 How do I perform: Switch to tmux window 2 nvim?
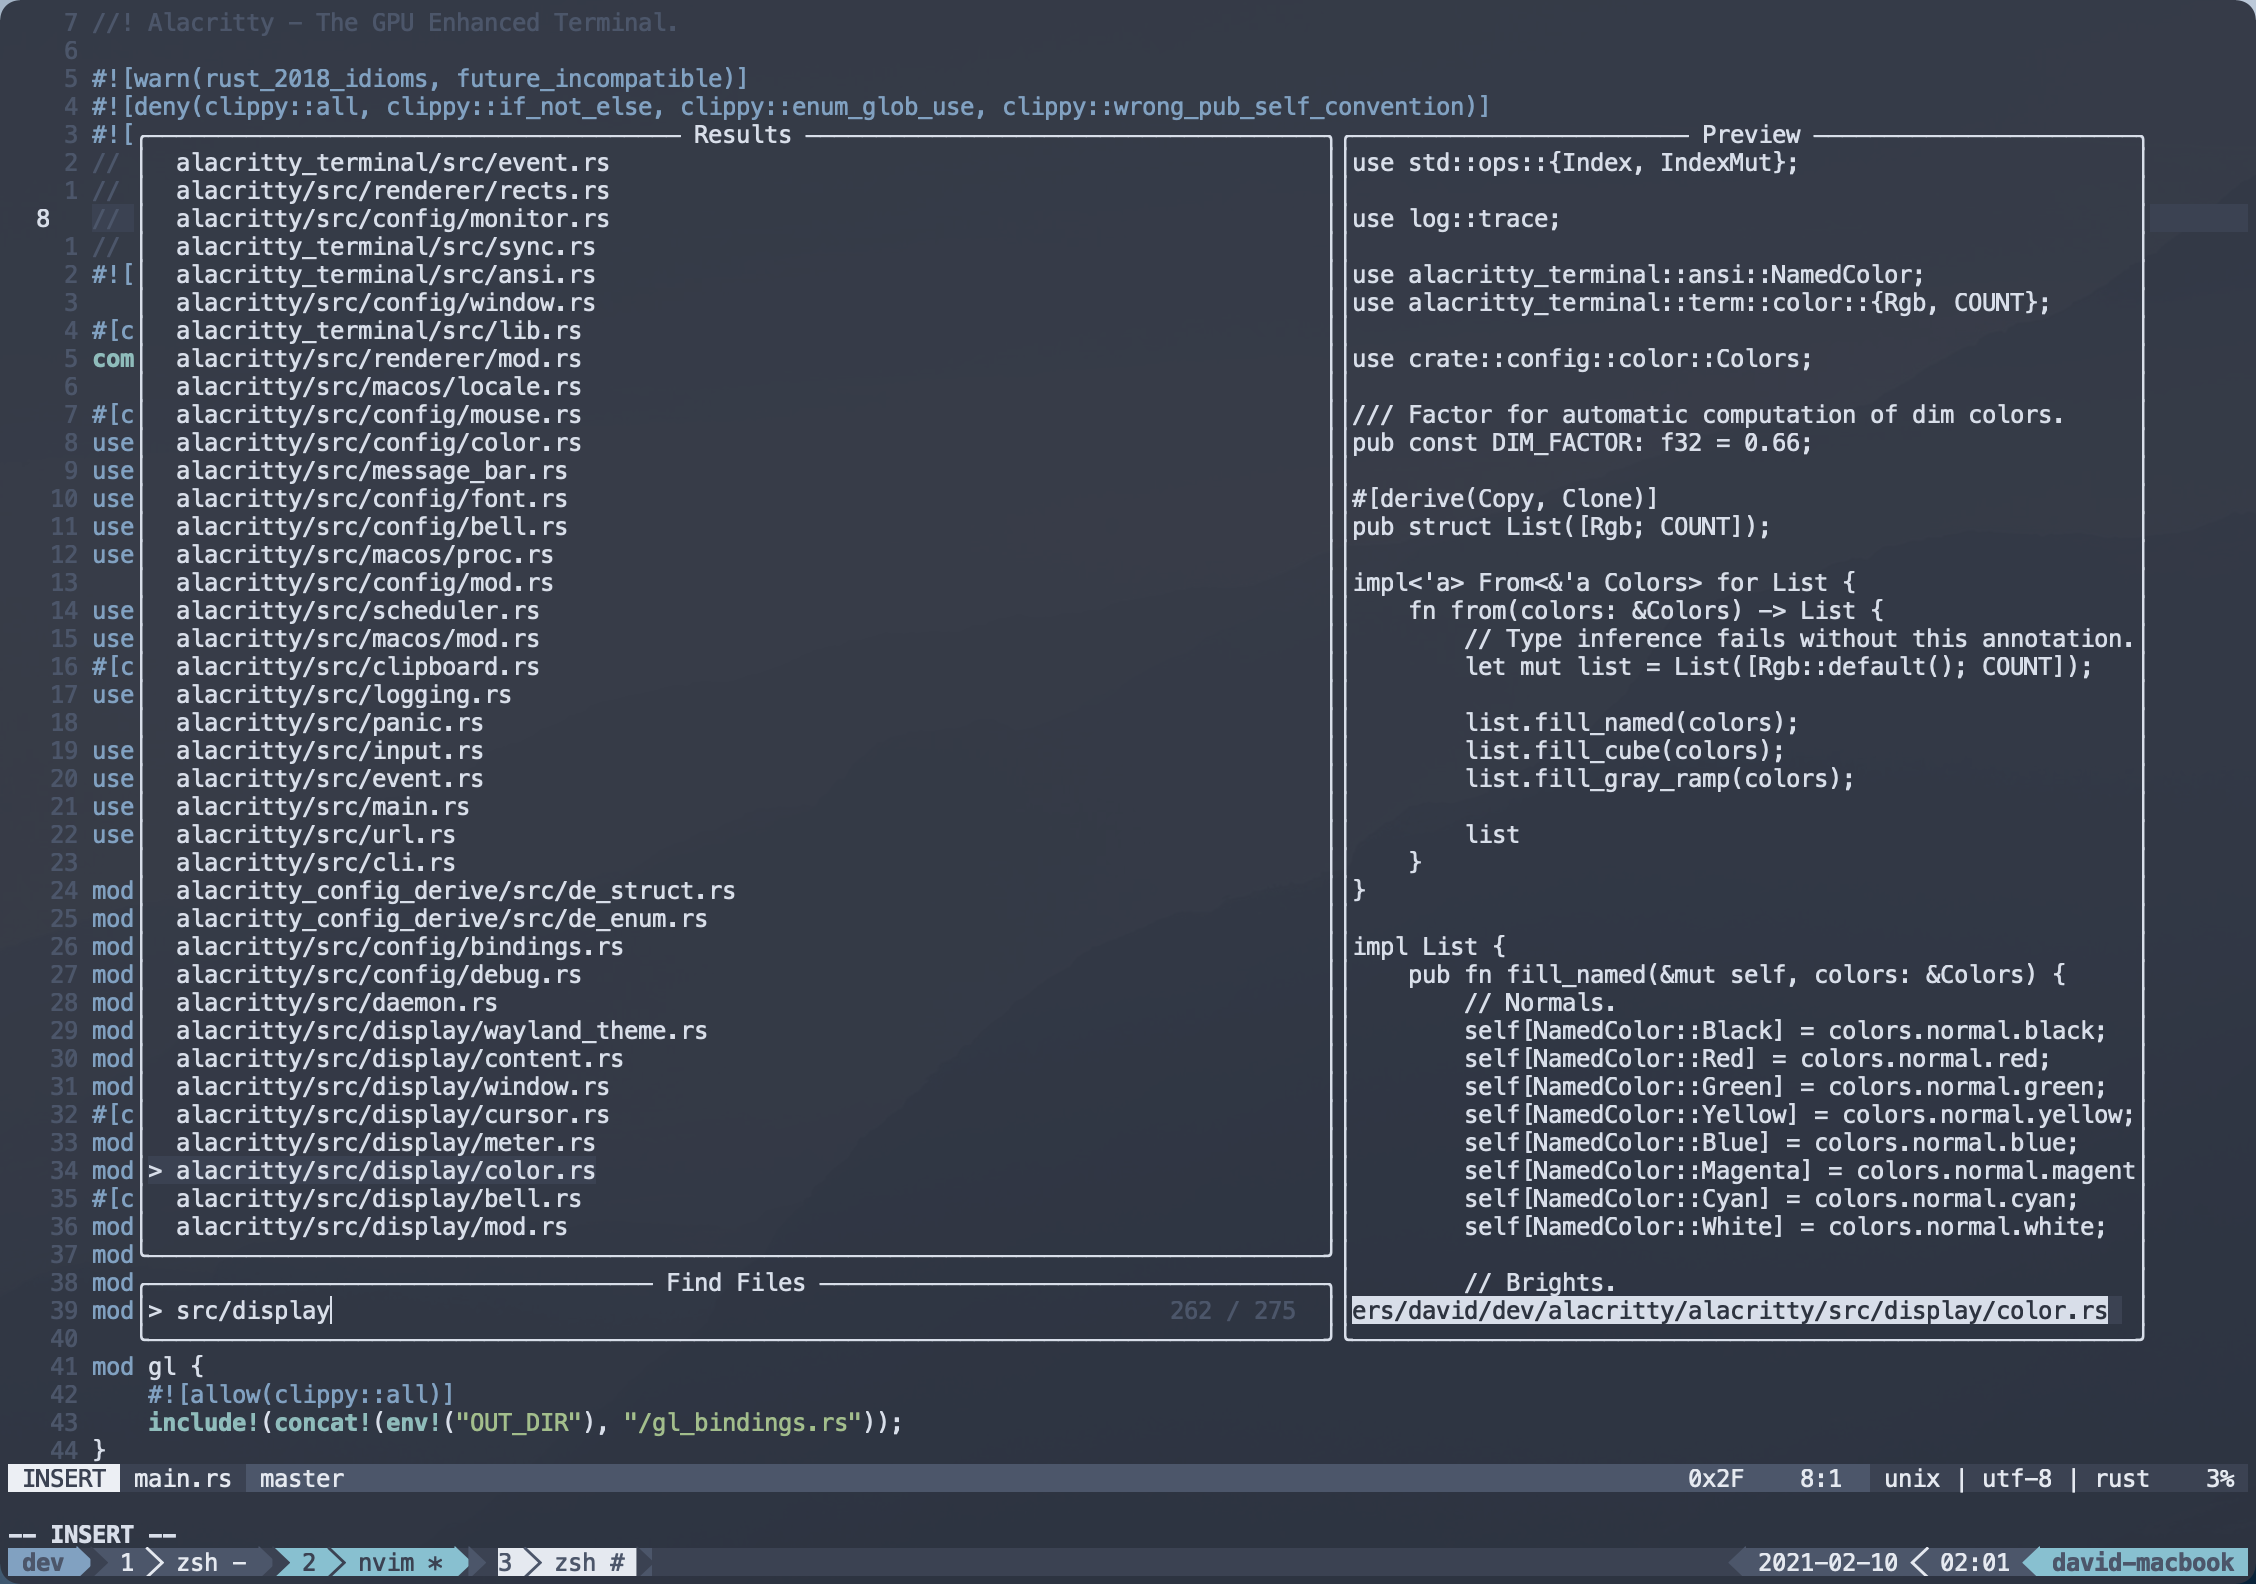pyautogui.click(x=372, y=1563)
